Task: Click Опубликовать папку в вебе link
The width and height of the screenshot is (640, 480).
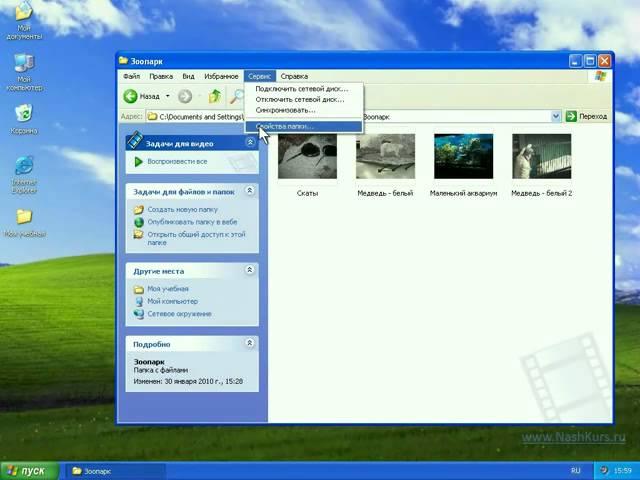Action: tap(192, 222)
